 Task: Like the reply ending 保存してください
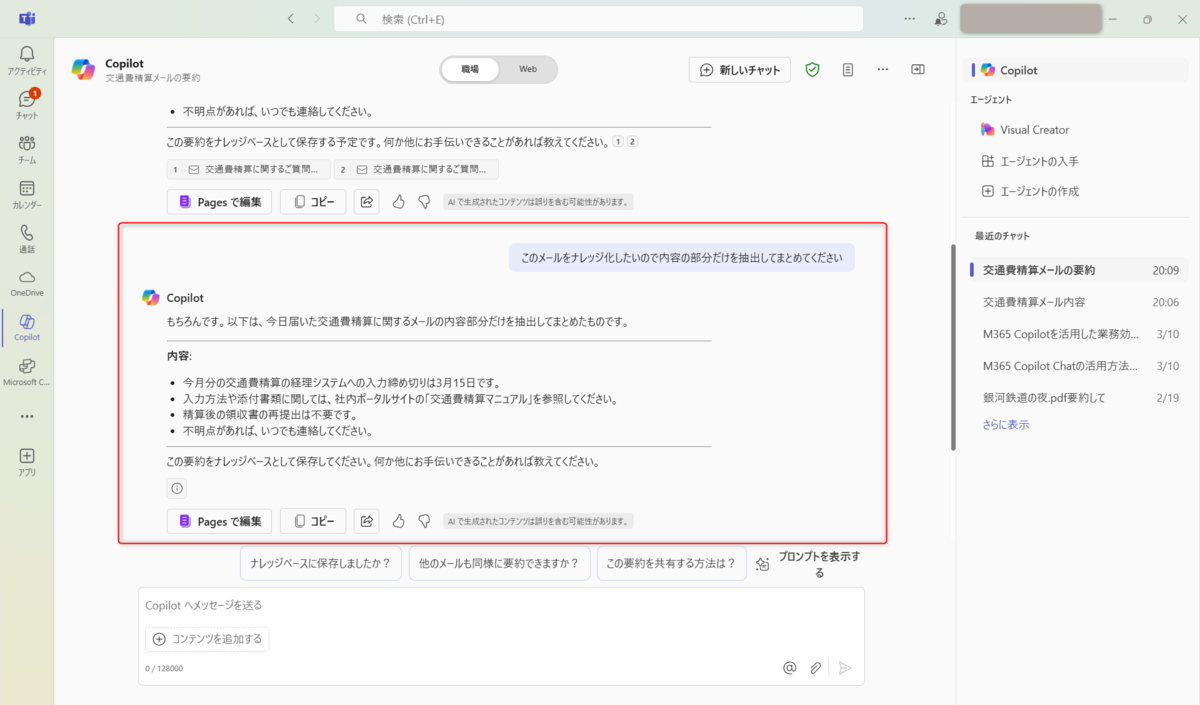click(x=398, y=521)
